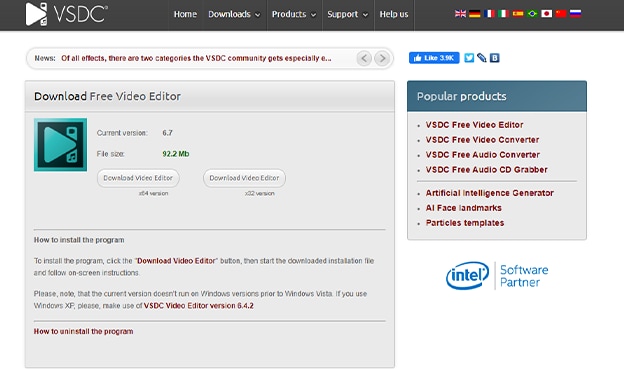
Task: Click the 'How to install the program' heading
Action: (79, 240)
